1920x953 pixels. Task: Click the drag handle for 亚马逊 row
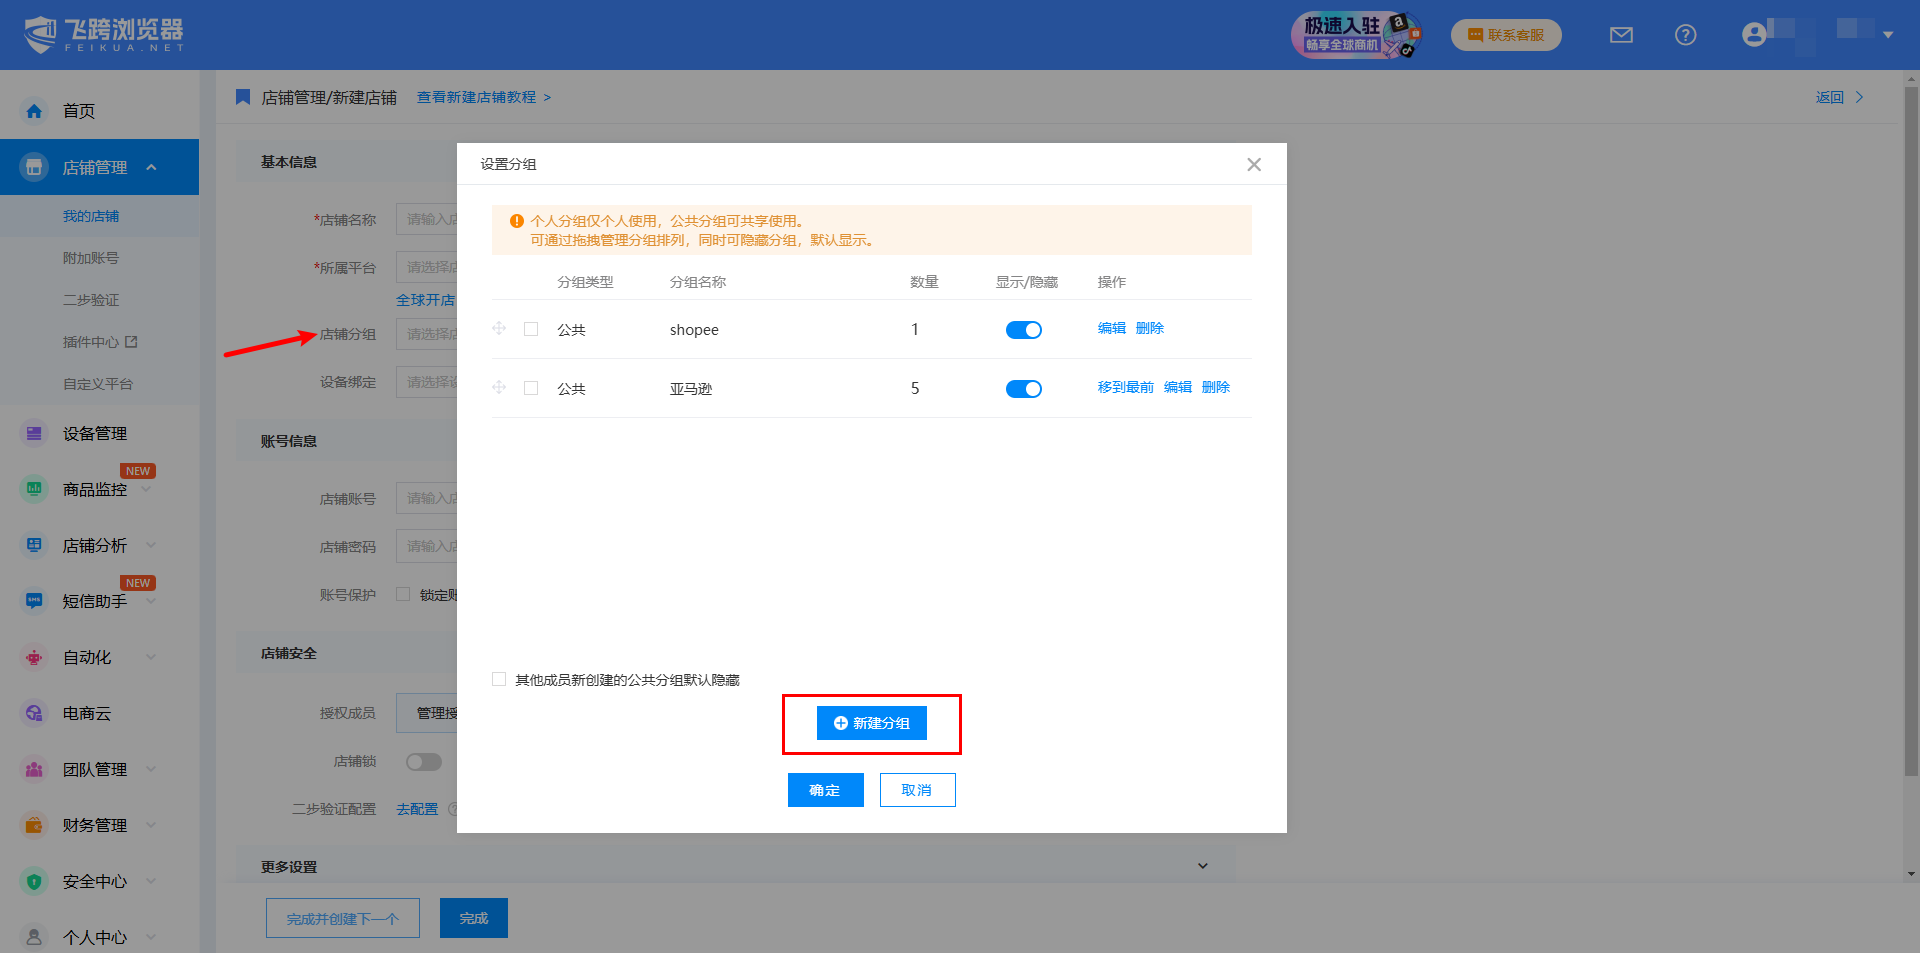click(x=499, y=388)
